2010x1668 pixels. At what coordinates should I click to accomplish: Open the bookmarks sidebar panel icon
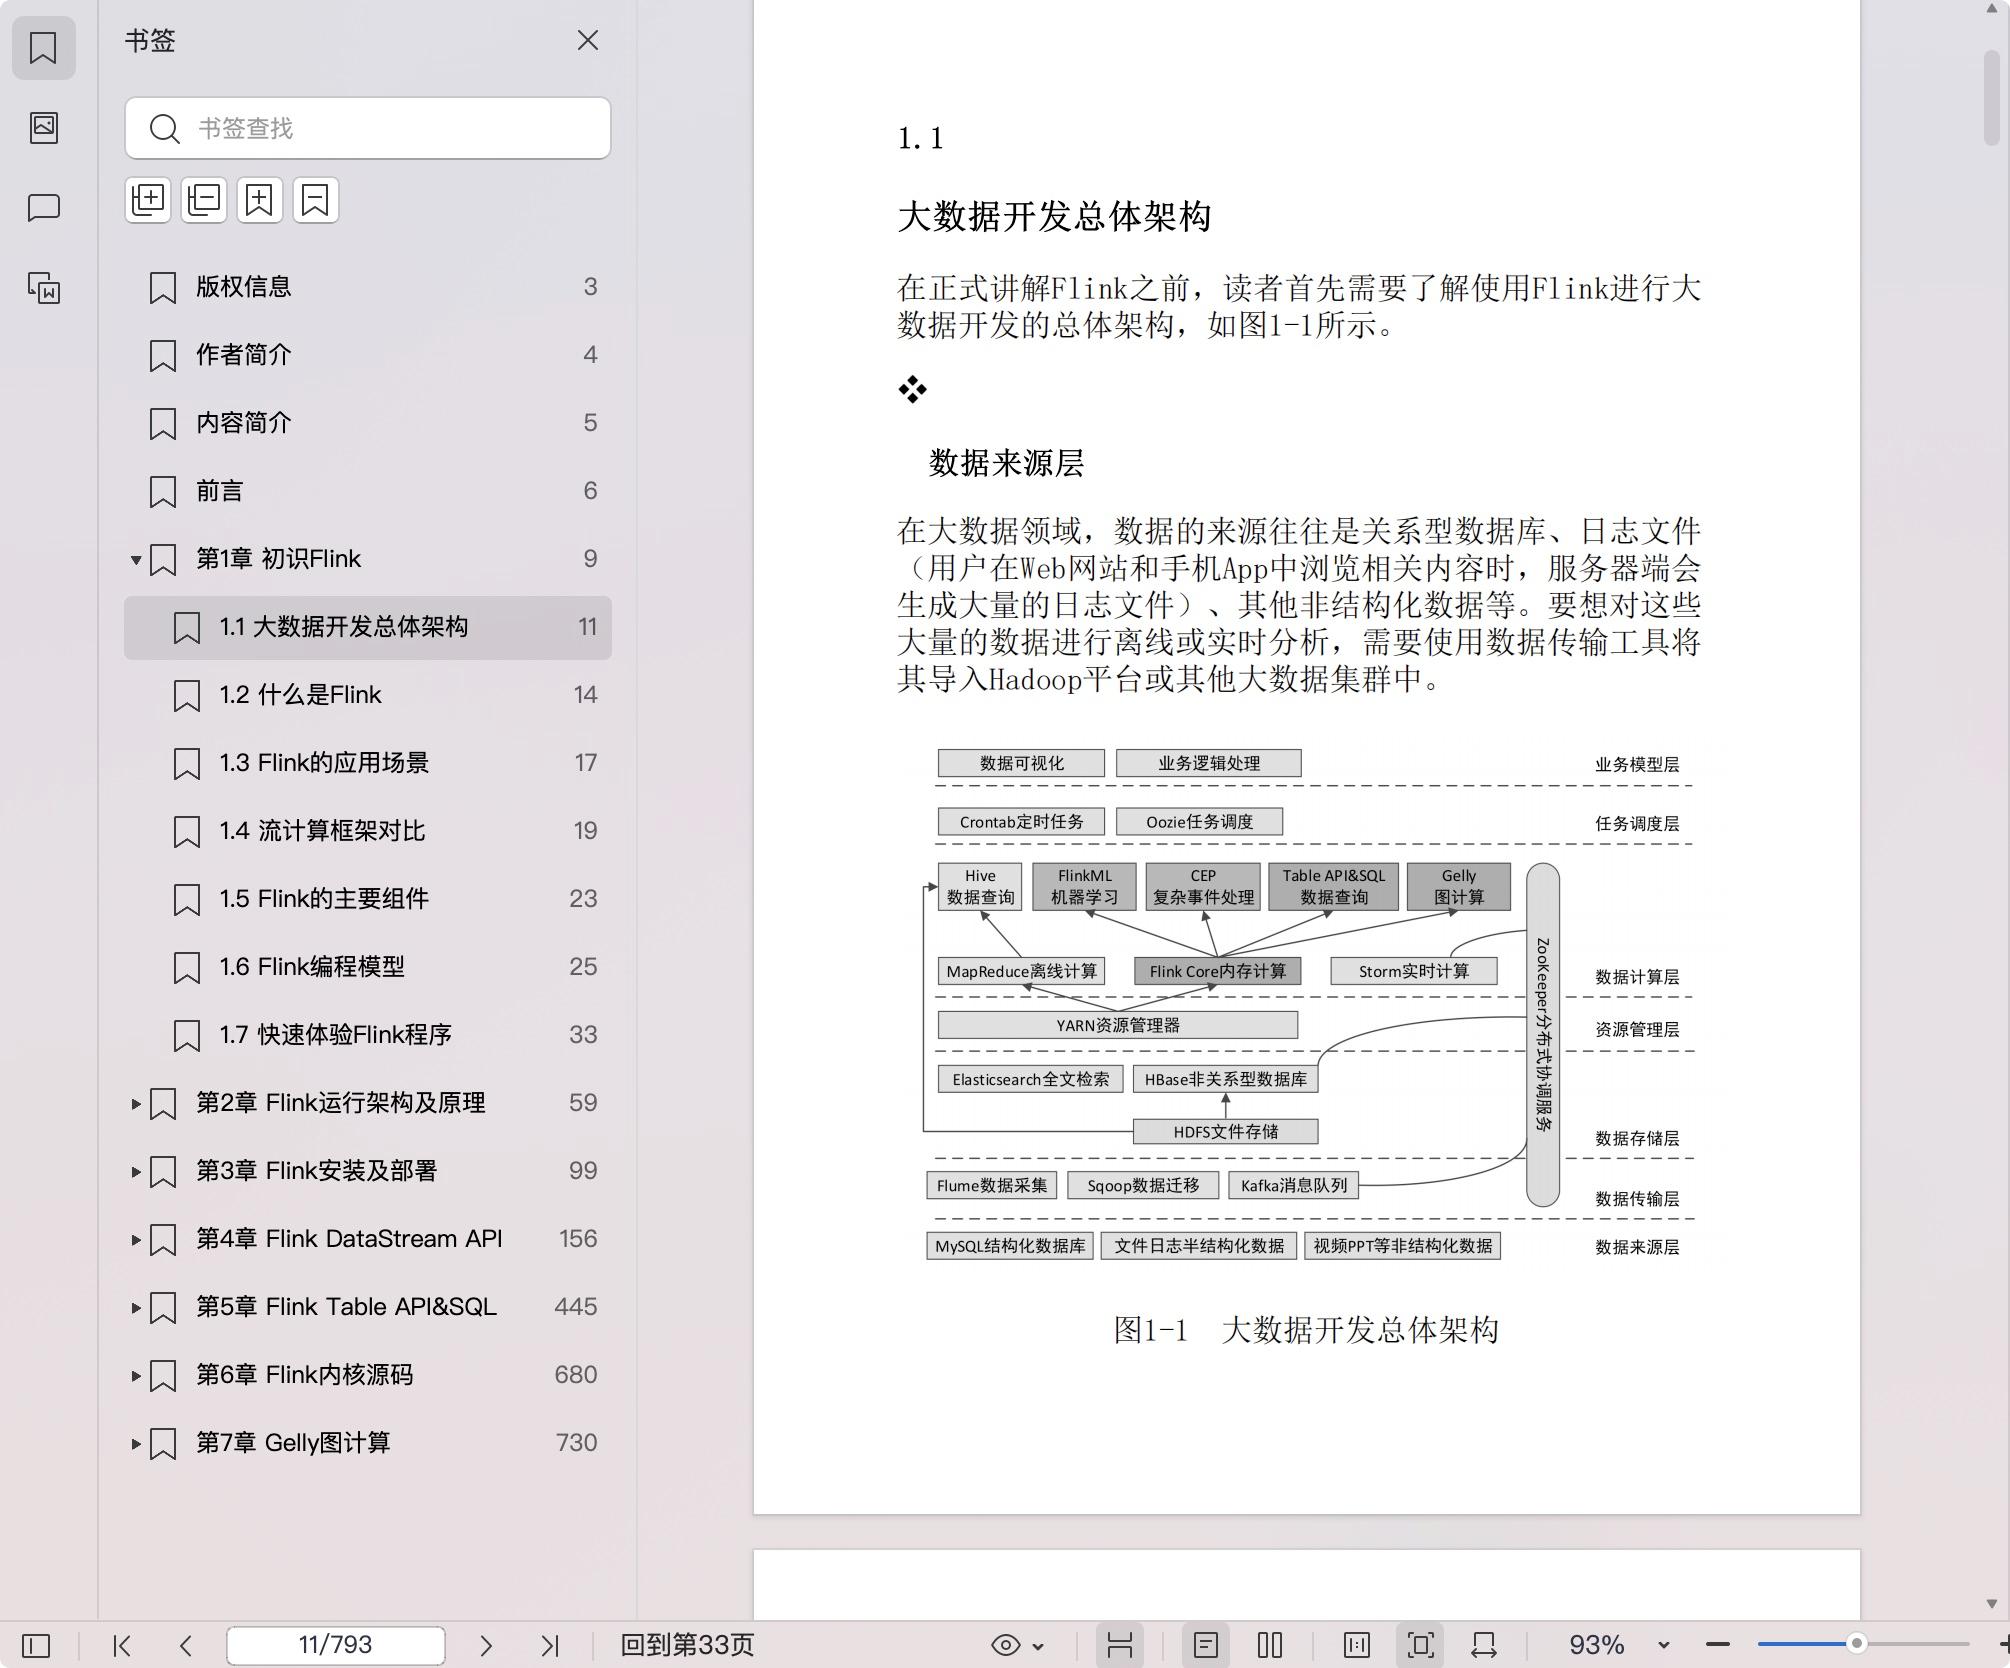pos(43,48)
